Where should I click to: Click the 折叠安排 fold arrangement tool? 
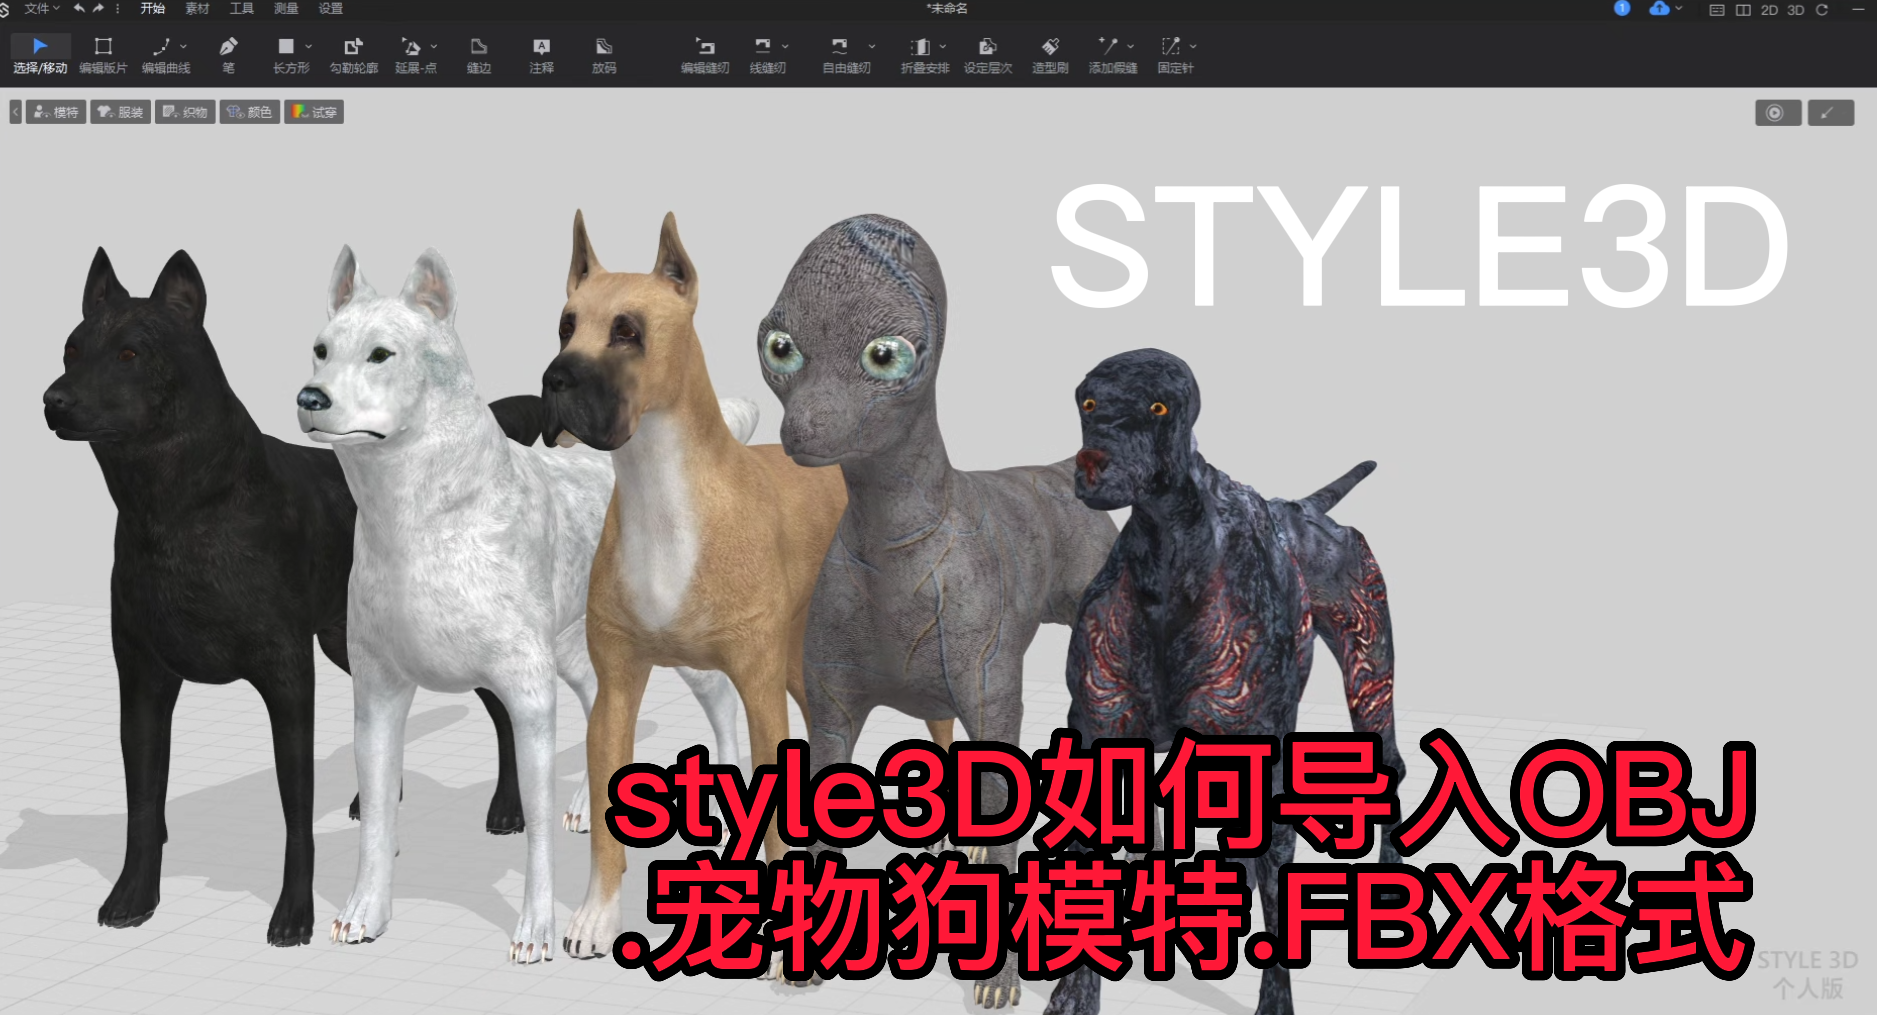coord(924,55)
